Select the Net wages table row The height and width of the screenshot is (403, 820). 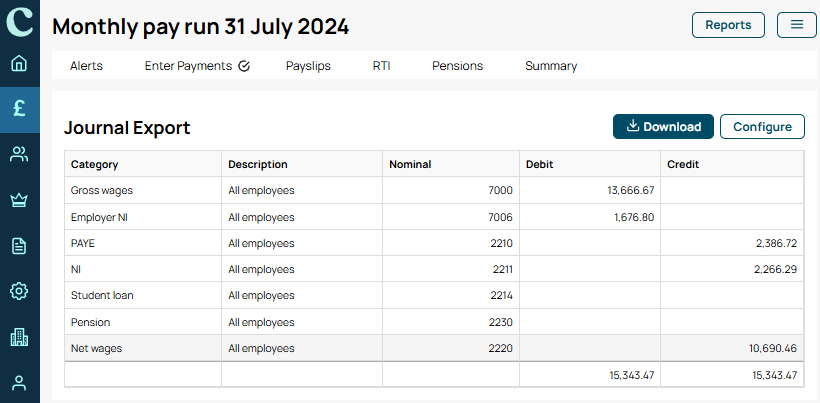click(434, 348)
